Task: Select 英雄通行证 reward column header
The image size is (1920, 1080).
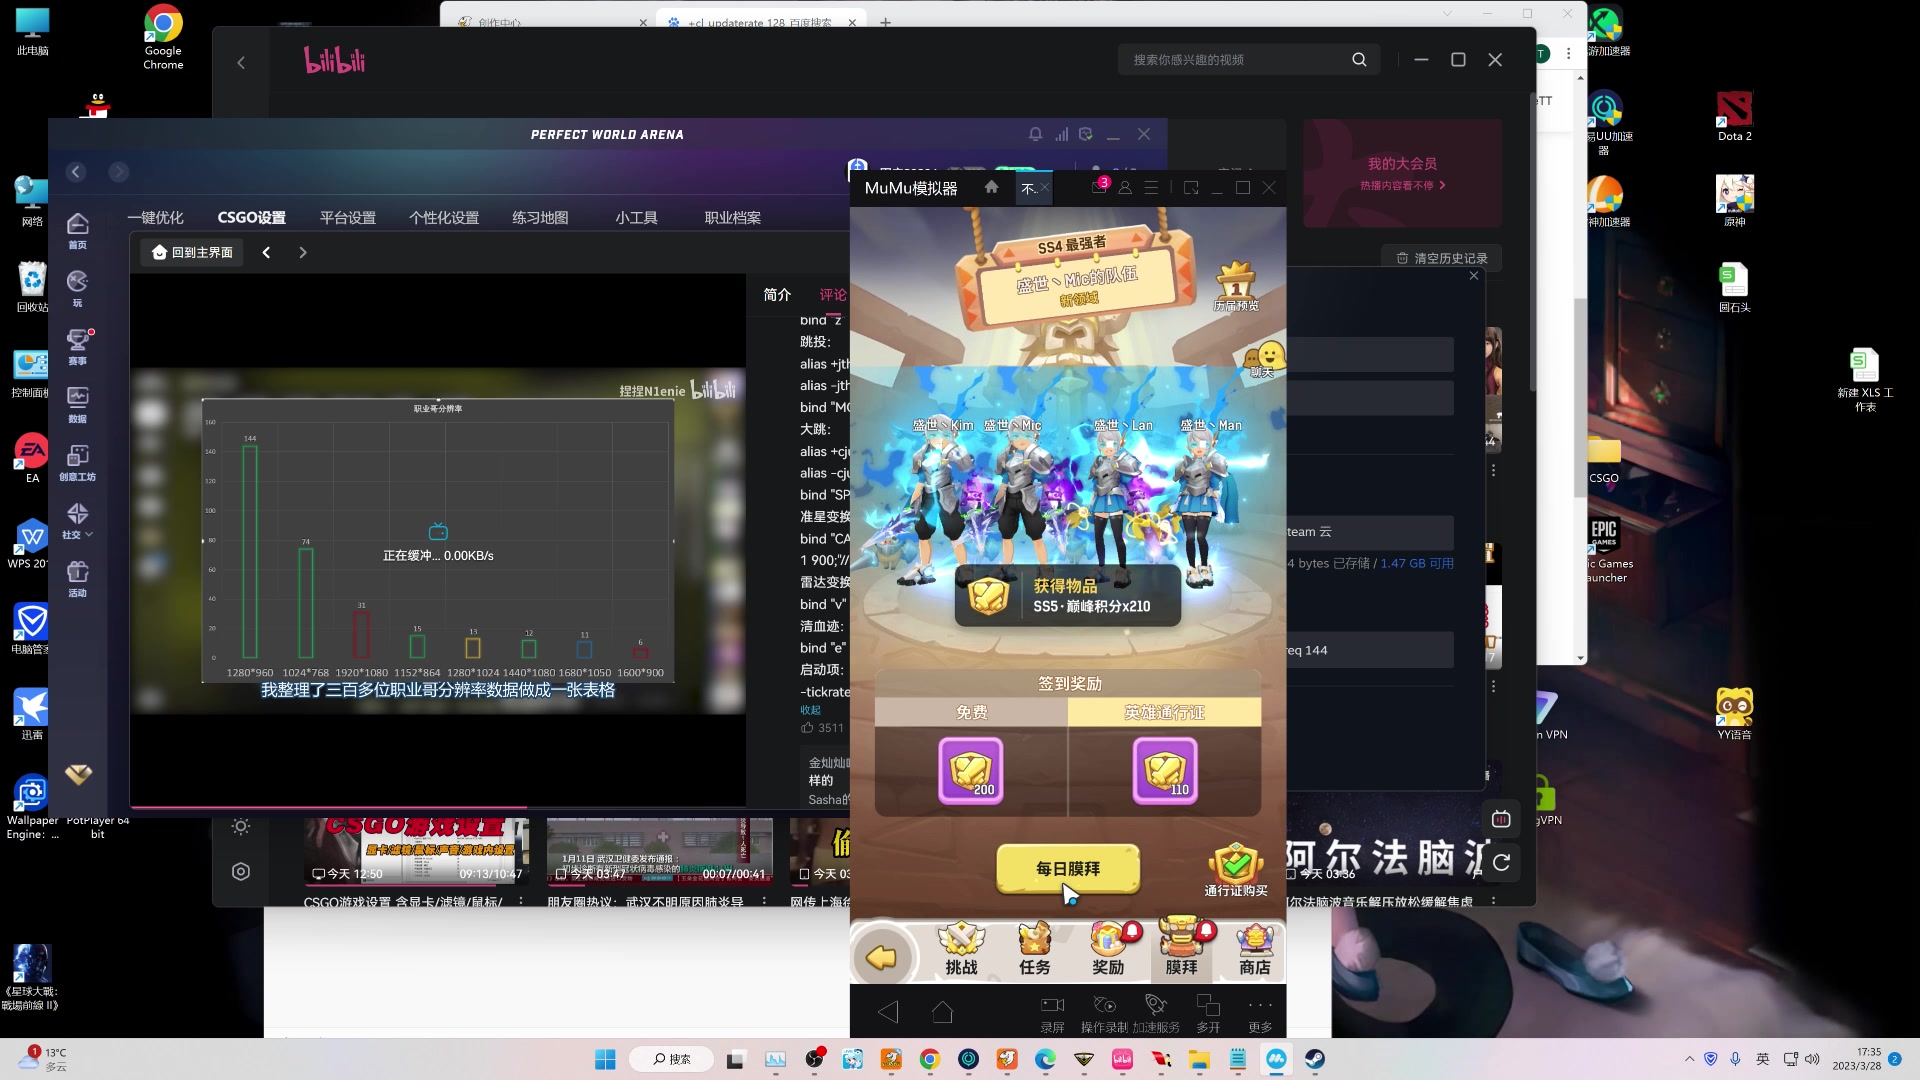Action: coord(1164,712)
